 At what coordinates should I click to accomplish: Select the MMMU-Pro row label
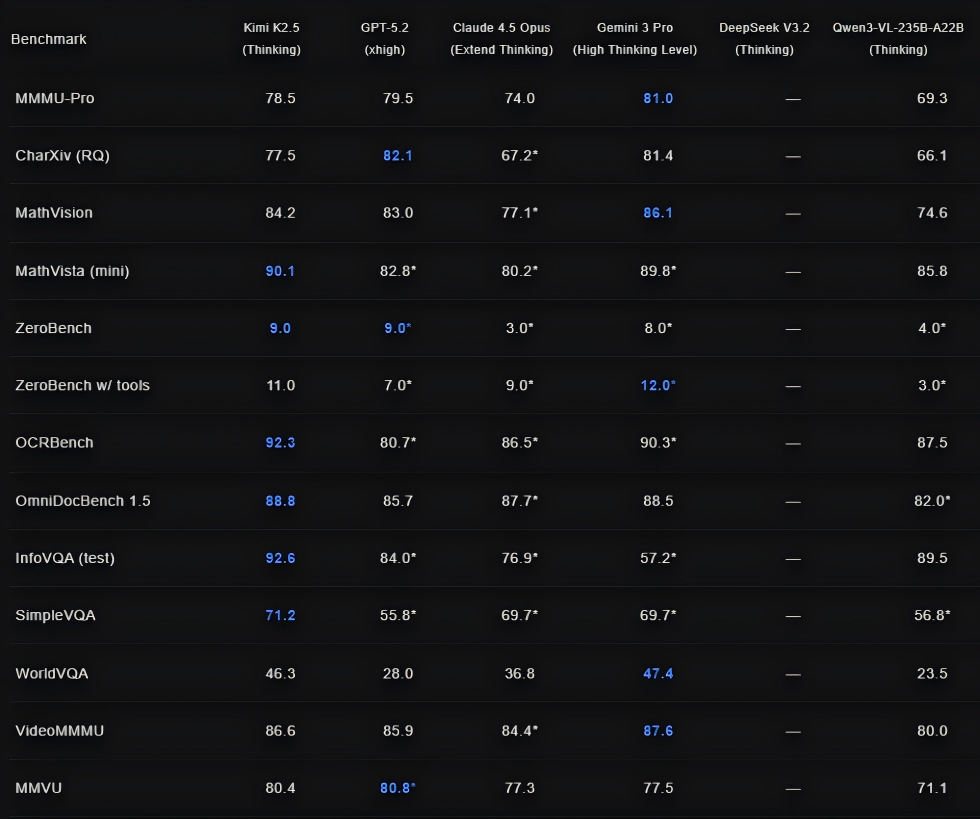pos(54,98)
